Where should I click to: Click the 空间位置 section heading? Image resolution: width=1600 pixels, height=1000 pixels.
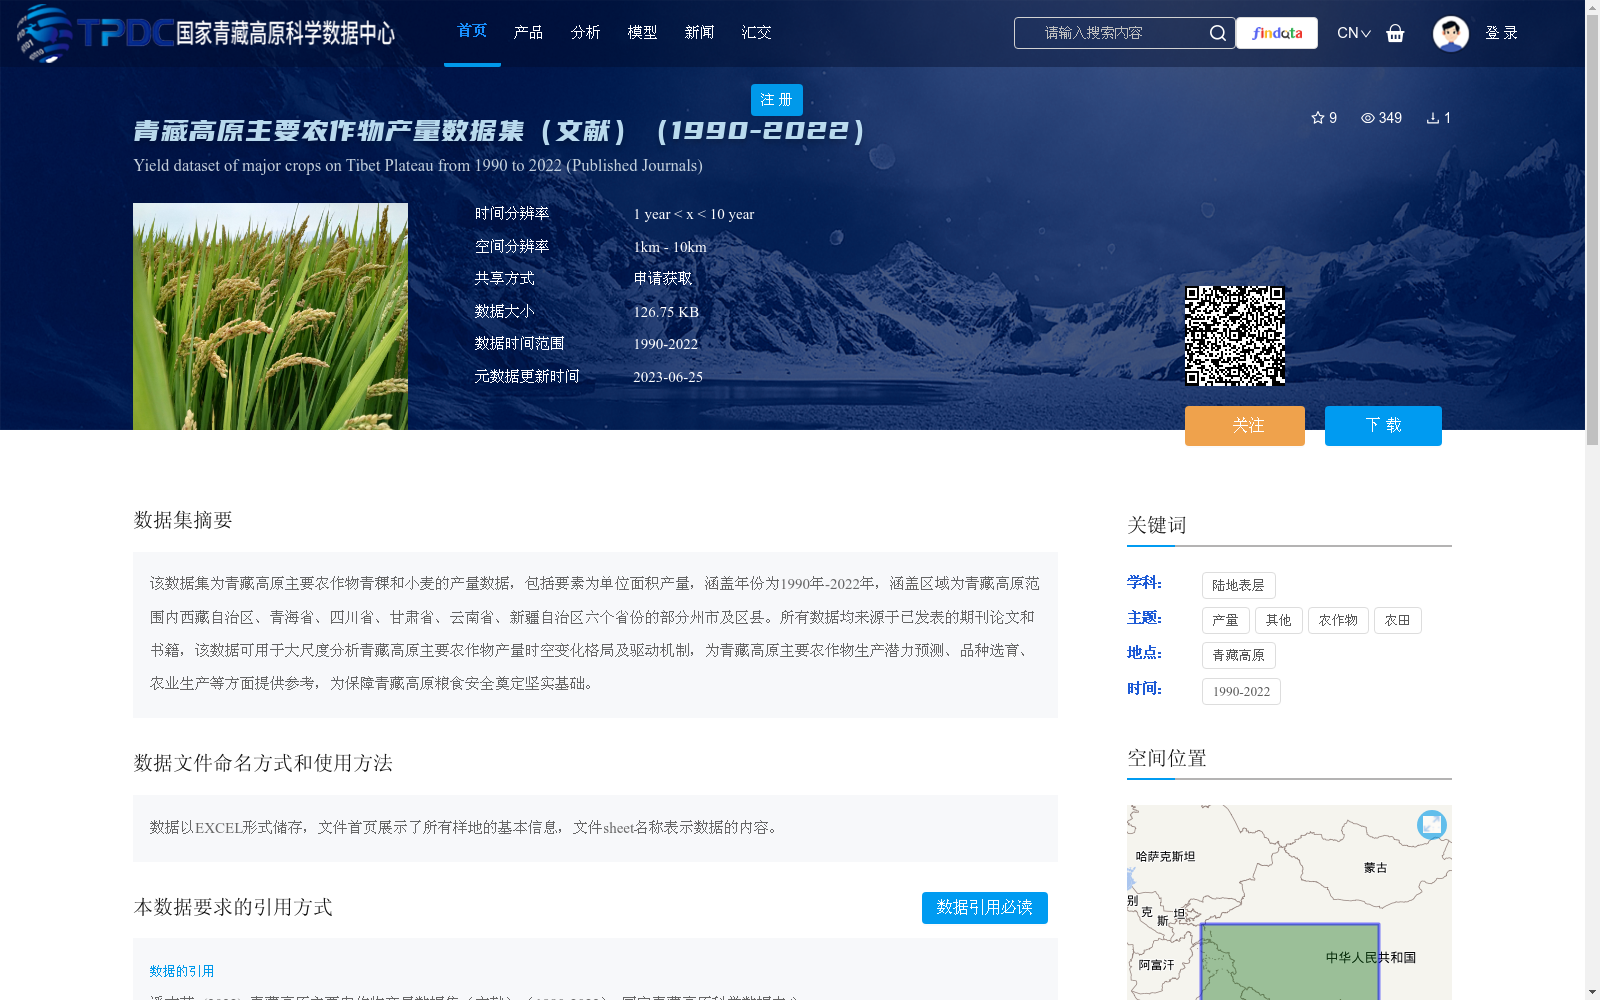[1167, 758]
